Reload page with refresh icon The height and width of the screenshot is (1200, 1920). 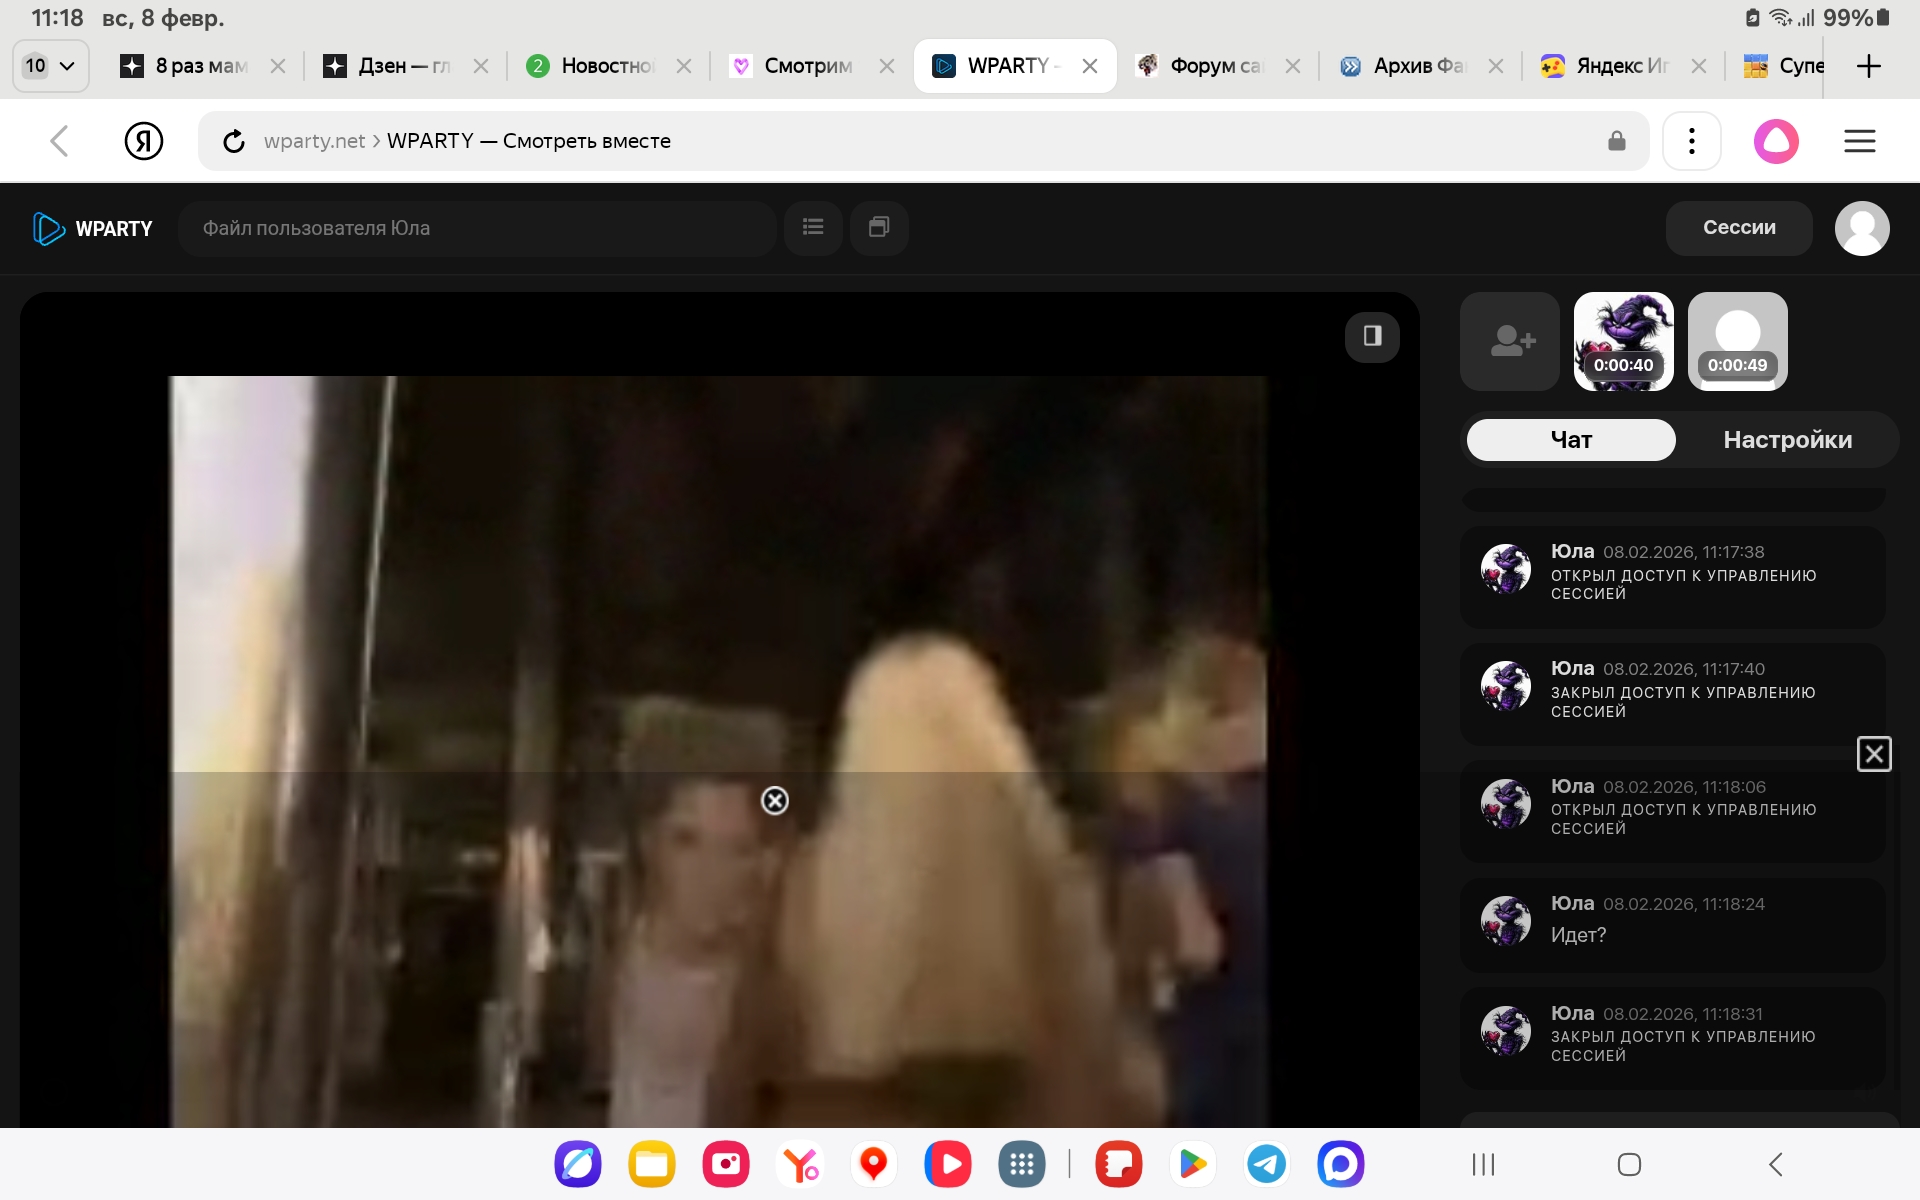[234, 141]
